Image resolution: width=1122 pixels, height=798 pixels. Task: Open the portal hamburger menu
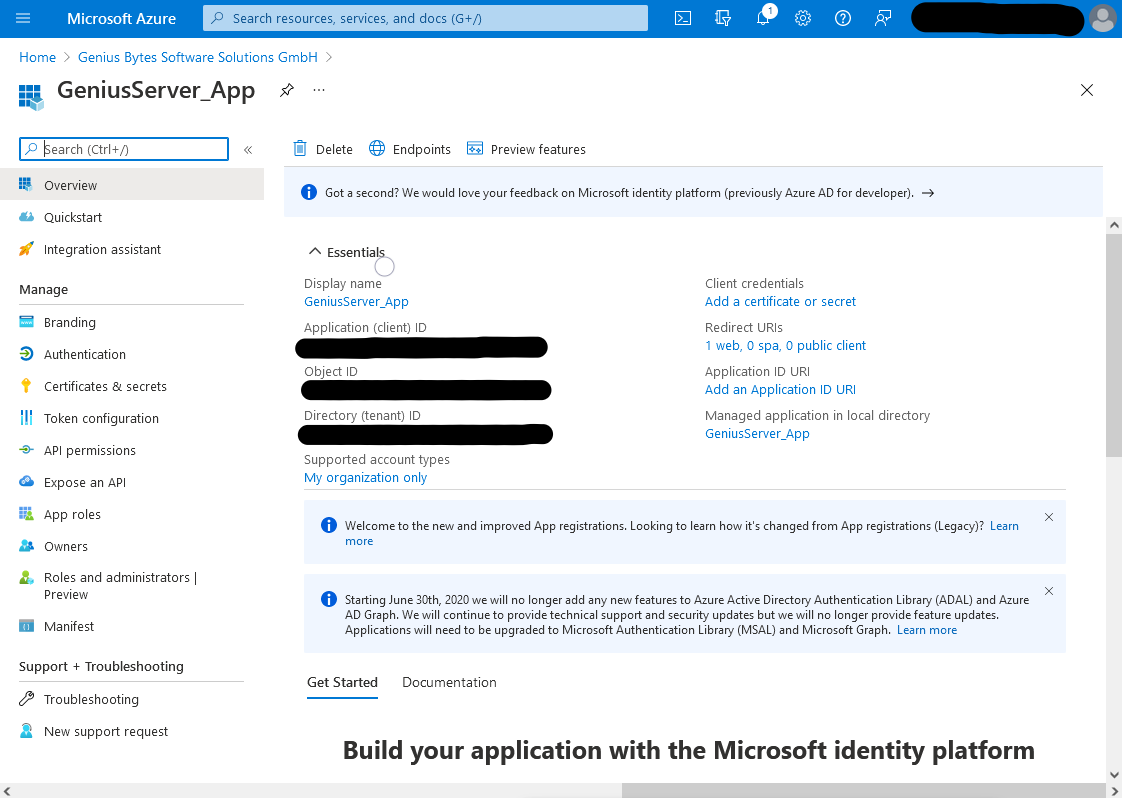point(23,19)
